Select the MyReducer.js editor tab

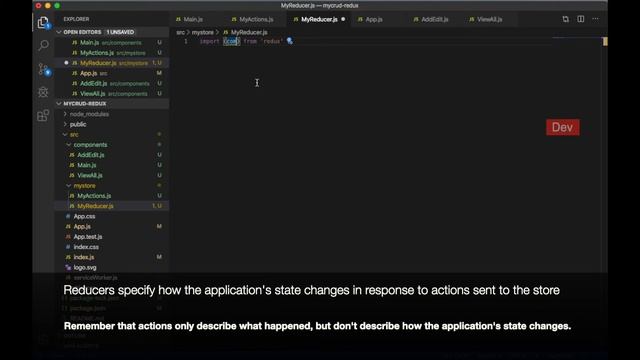pos(319,19)
